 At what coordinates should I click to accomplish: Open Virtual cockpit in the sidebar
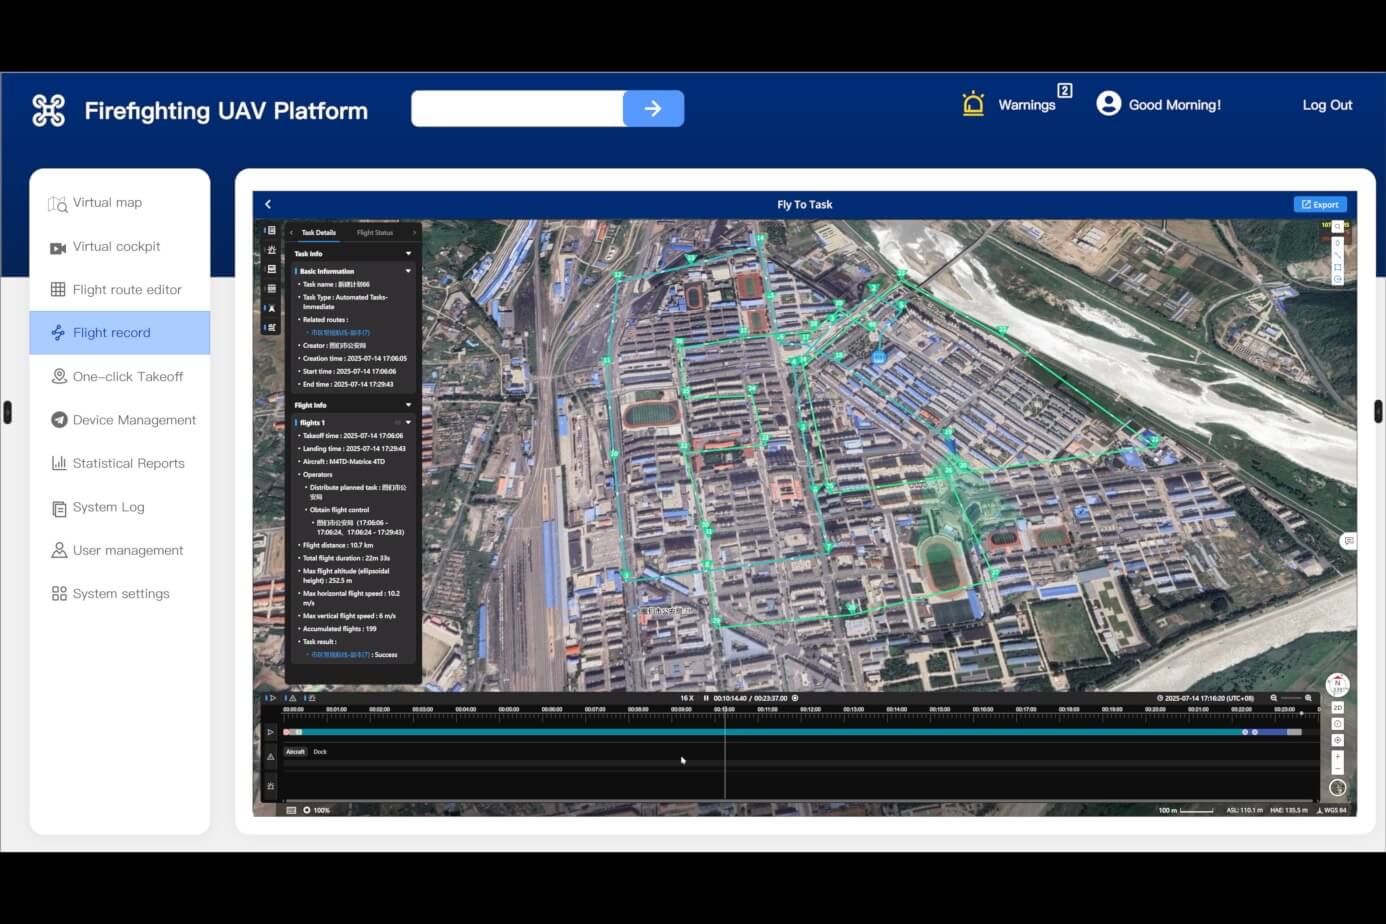[116, 247]
